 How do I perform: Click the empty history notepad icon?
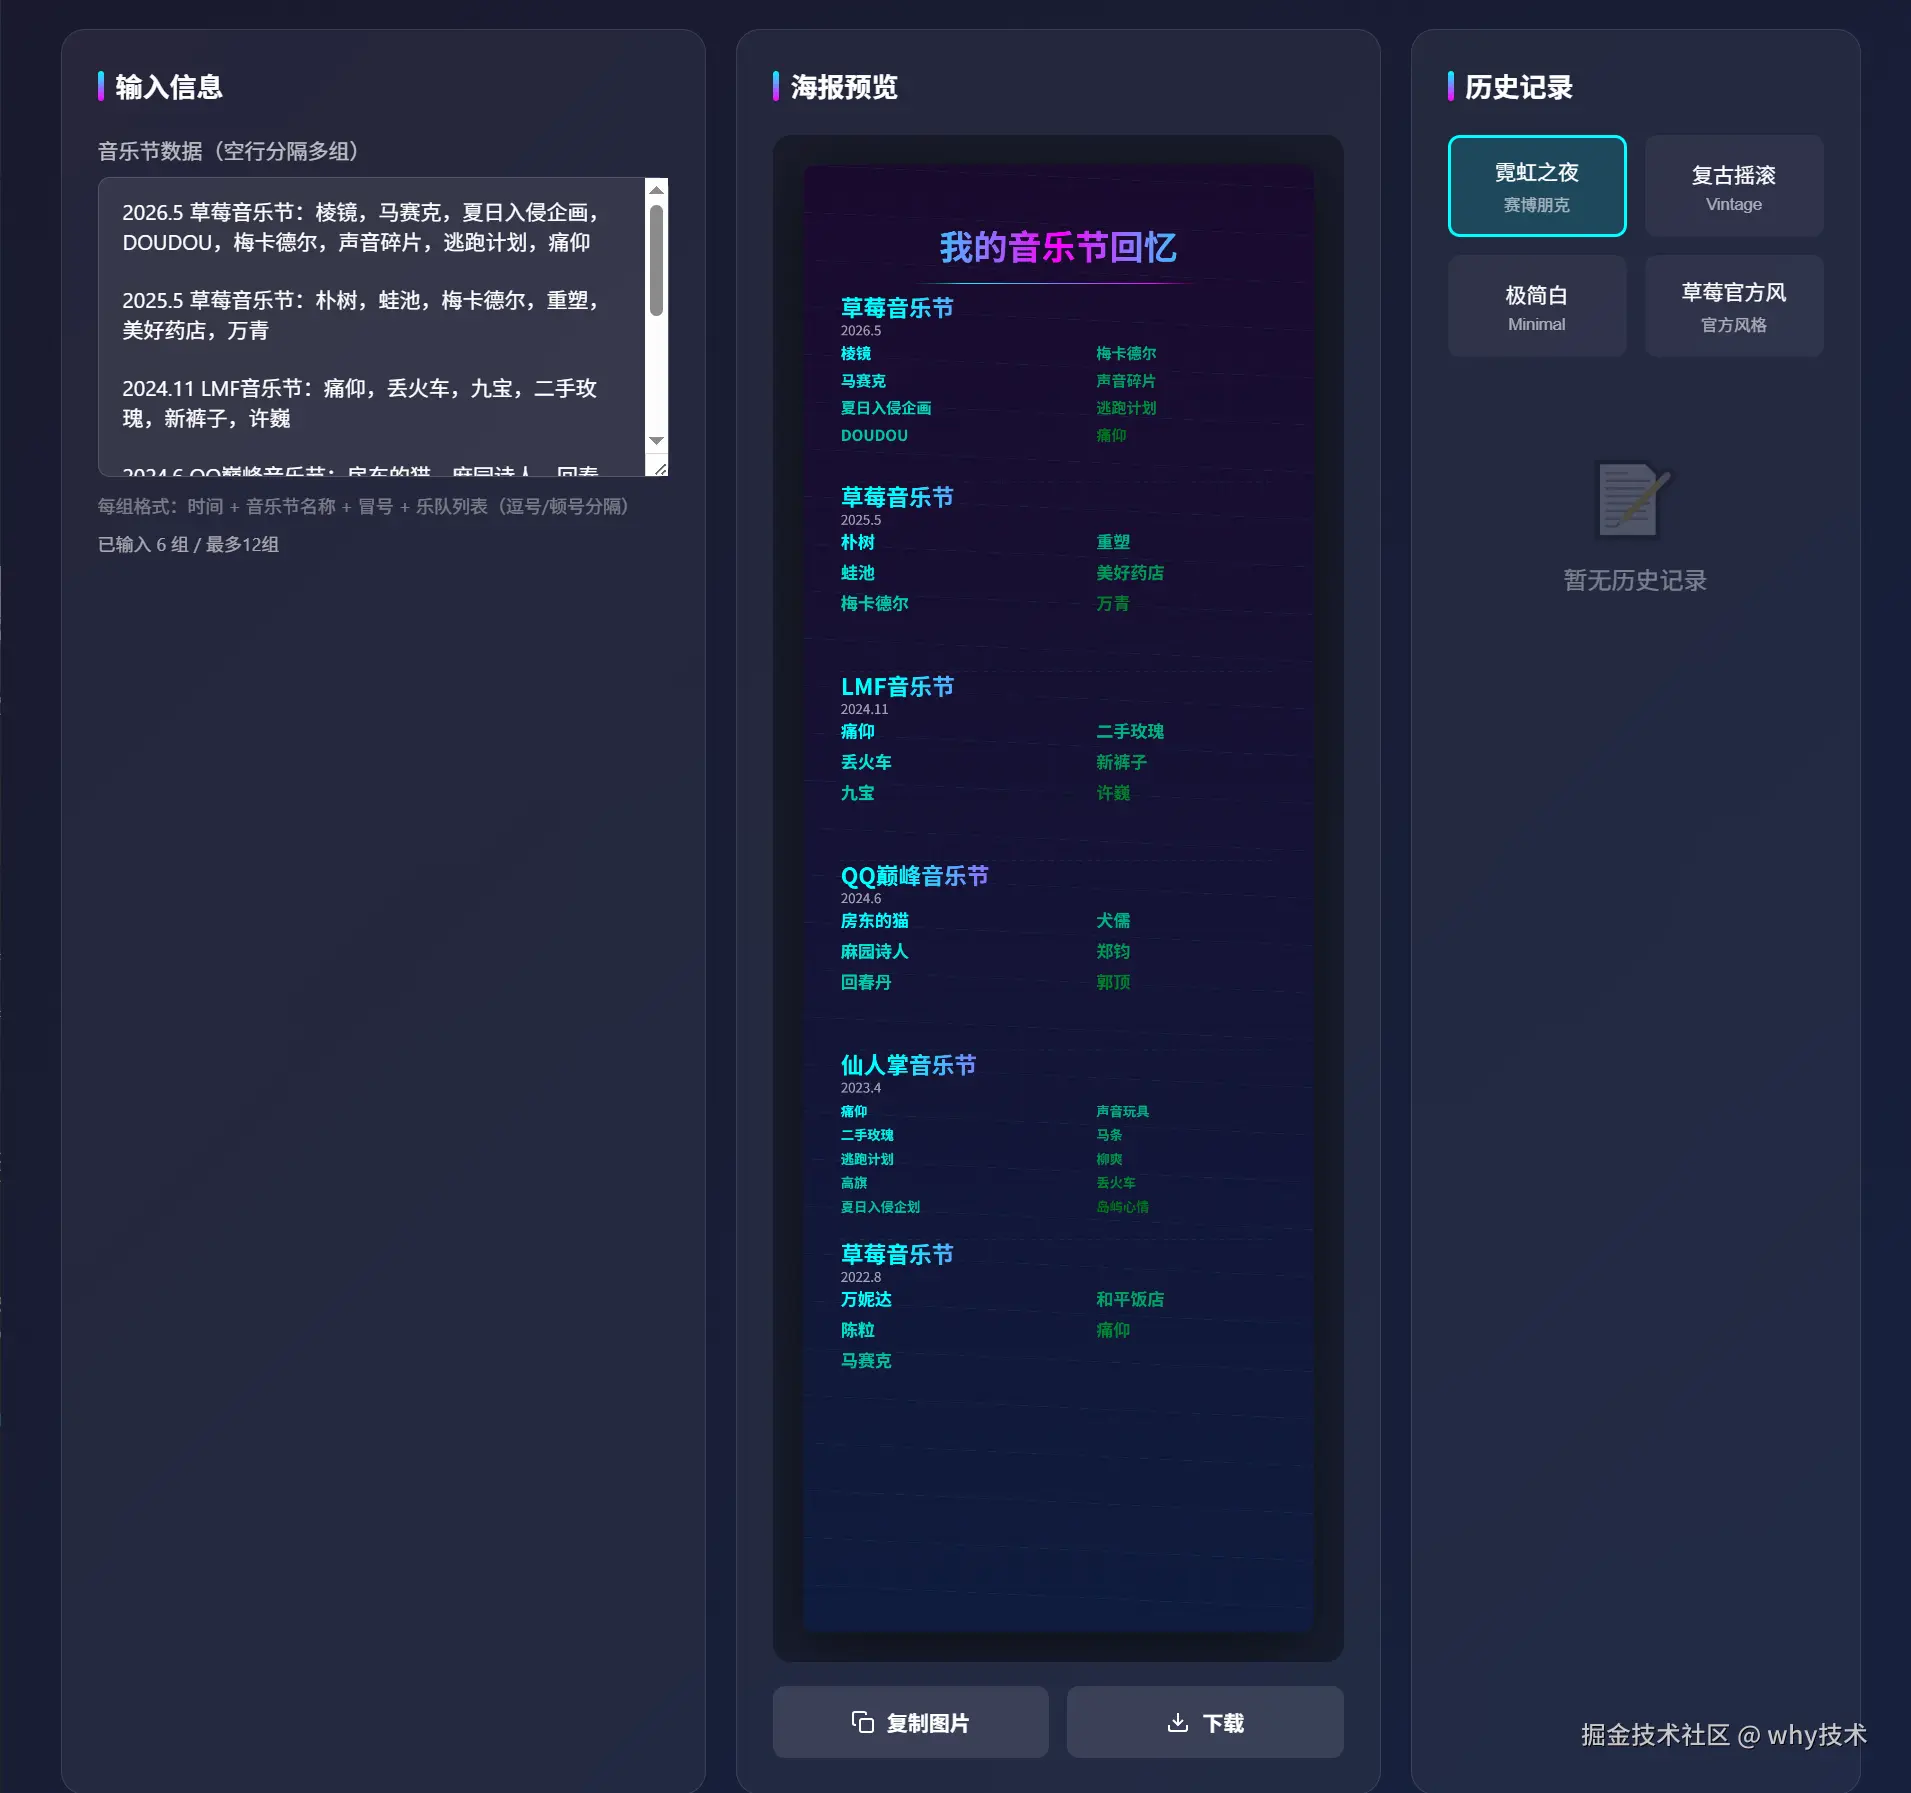1633,499
